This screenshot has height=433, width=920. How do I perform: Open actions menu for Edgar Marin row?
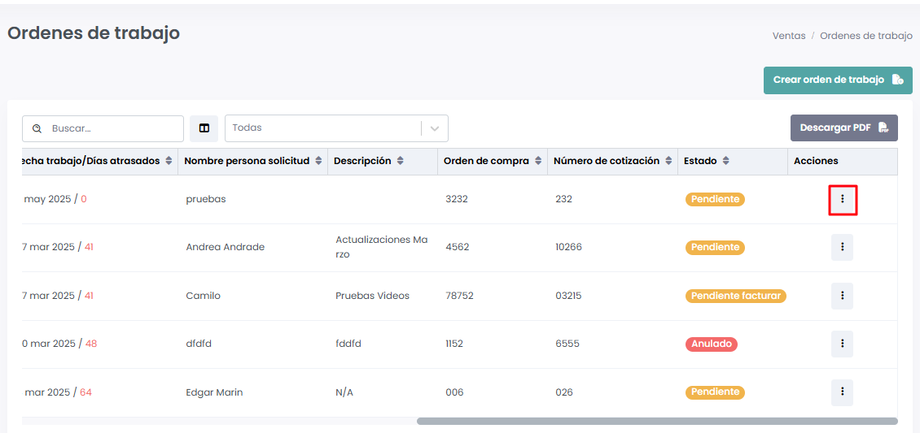coord(842,392)
